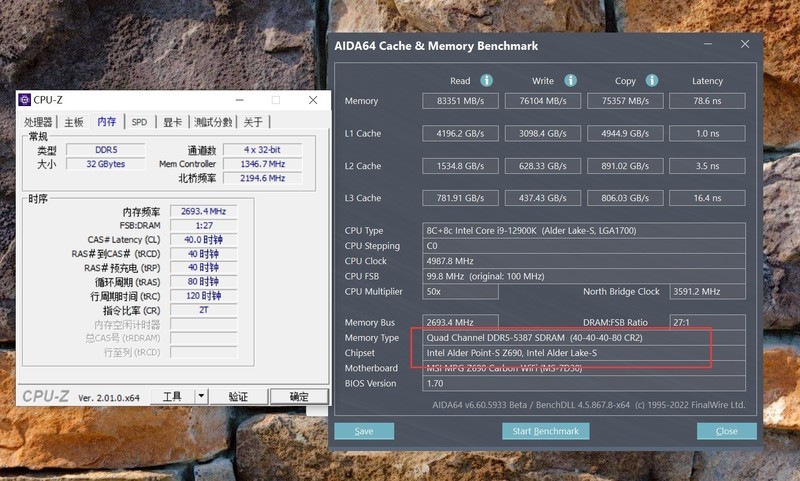Click channel count 4 x 32-bit
The image size is (800, 481).
[x=262, y=150]
